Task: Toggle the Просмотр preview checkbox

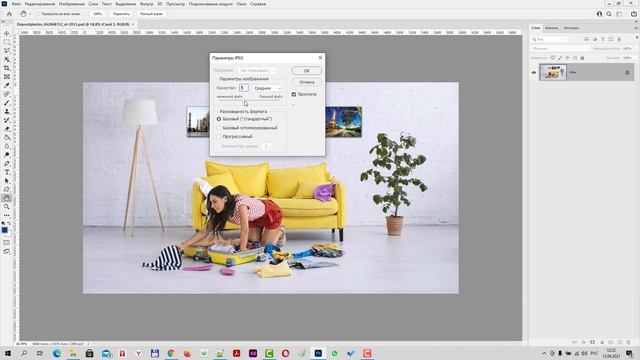Action: (x=293, y=94)
